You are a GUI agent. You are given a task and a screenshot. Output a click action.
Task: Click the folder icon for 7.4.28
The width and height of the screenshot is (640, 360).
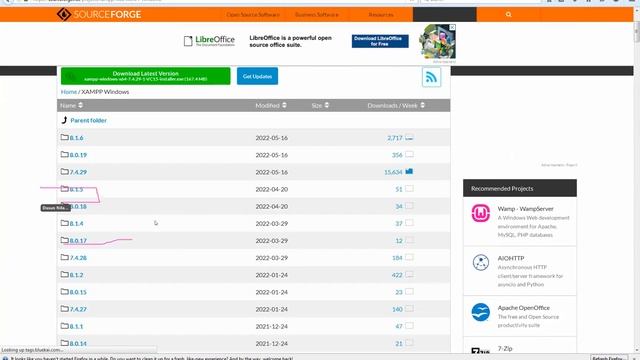click(64, 257)
